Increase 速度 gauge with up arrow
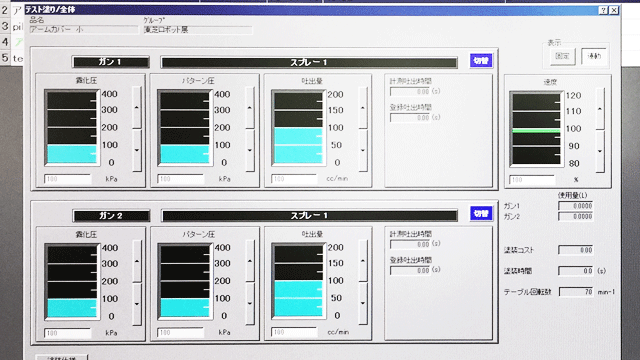The height and width of the screenshot is (360, 640). pos(600,109)
